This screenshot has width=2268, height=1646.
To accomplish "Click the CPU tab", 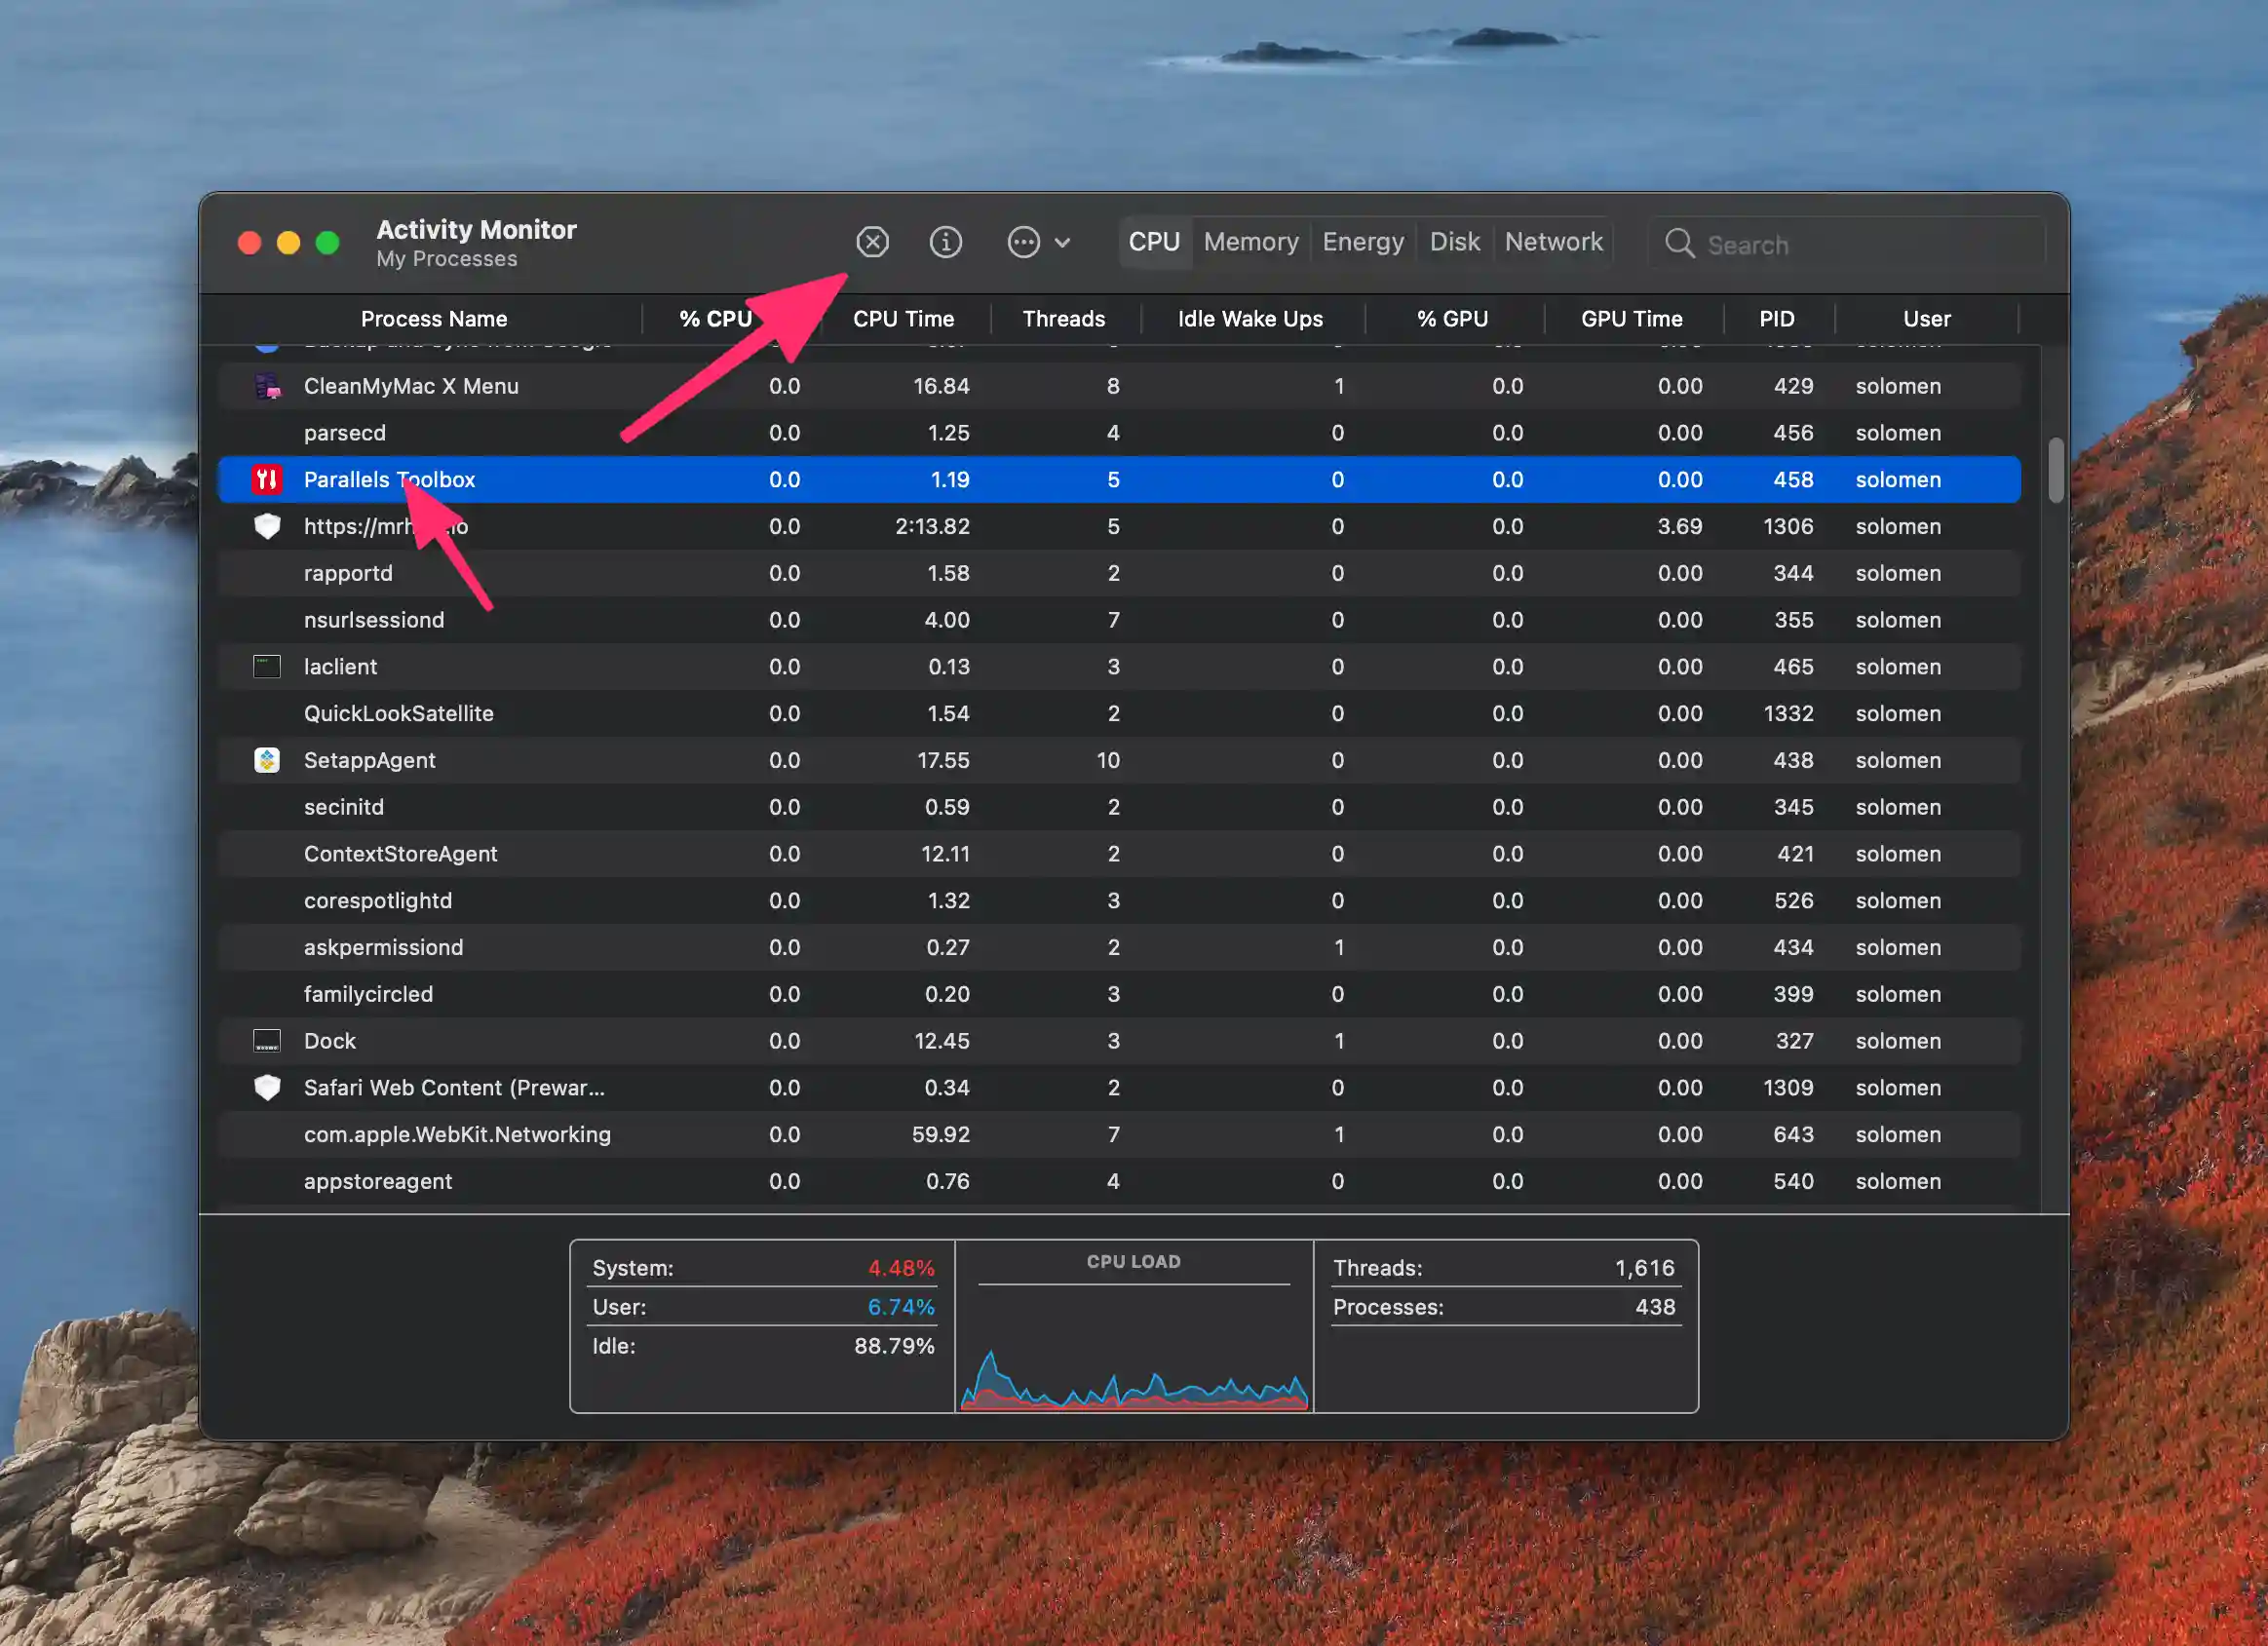I will tap(1155, 243).
